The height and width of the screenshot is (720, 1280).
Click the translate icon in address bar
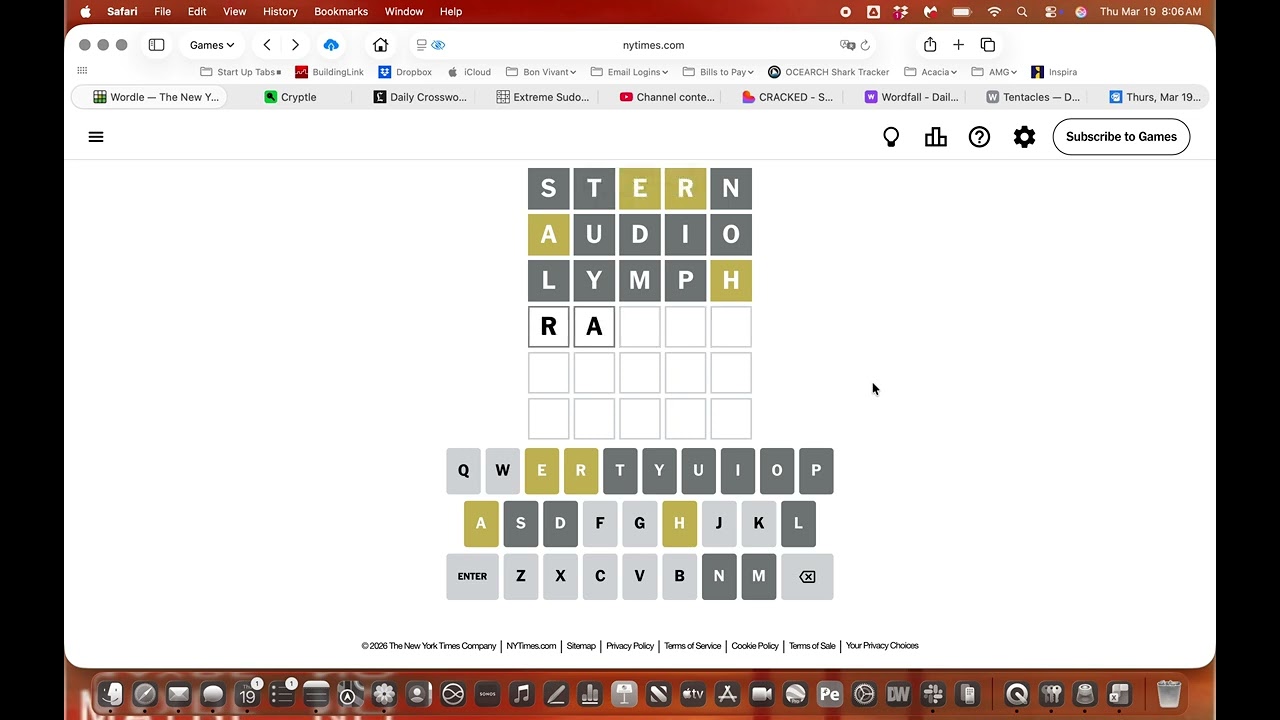click(x=847, y=45)
